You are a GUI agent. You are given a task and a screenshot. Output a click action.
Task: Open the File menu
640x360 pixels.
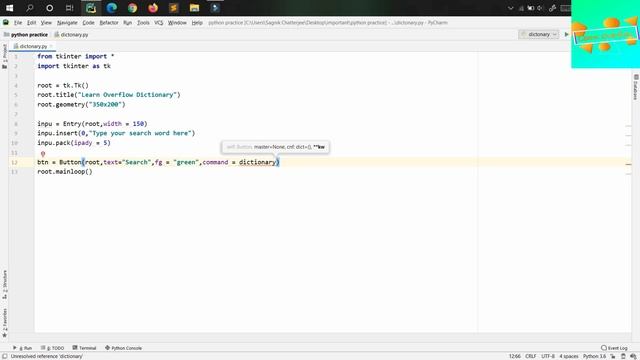pyautogui.click(x=18, y=23)
